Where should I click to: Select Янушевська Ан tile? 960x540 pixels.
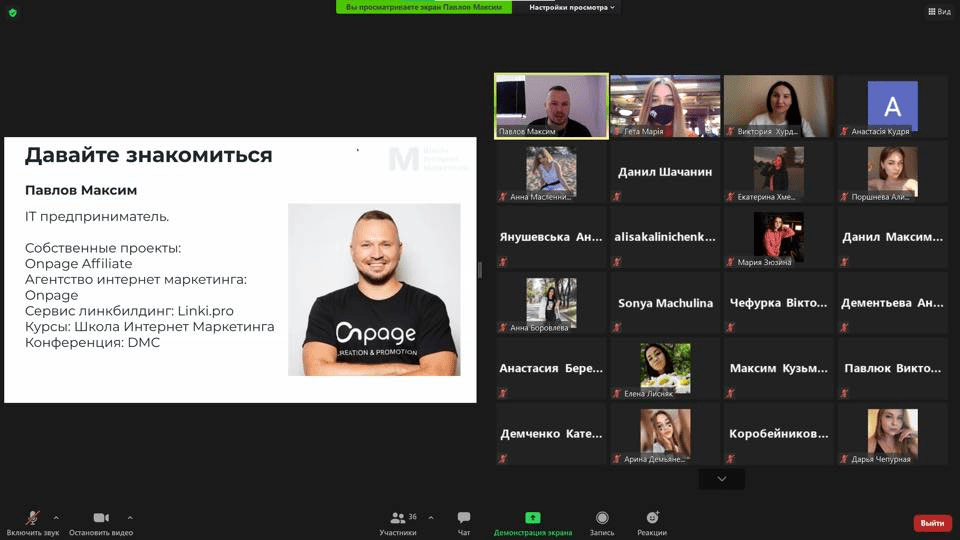tap(551, 238)
